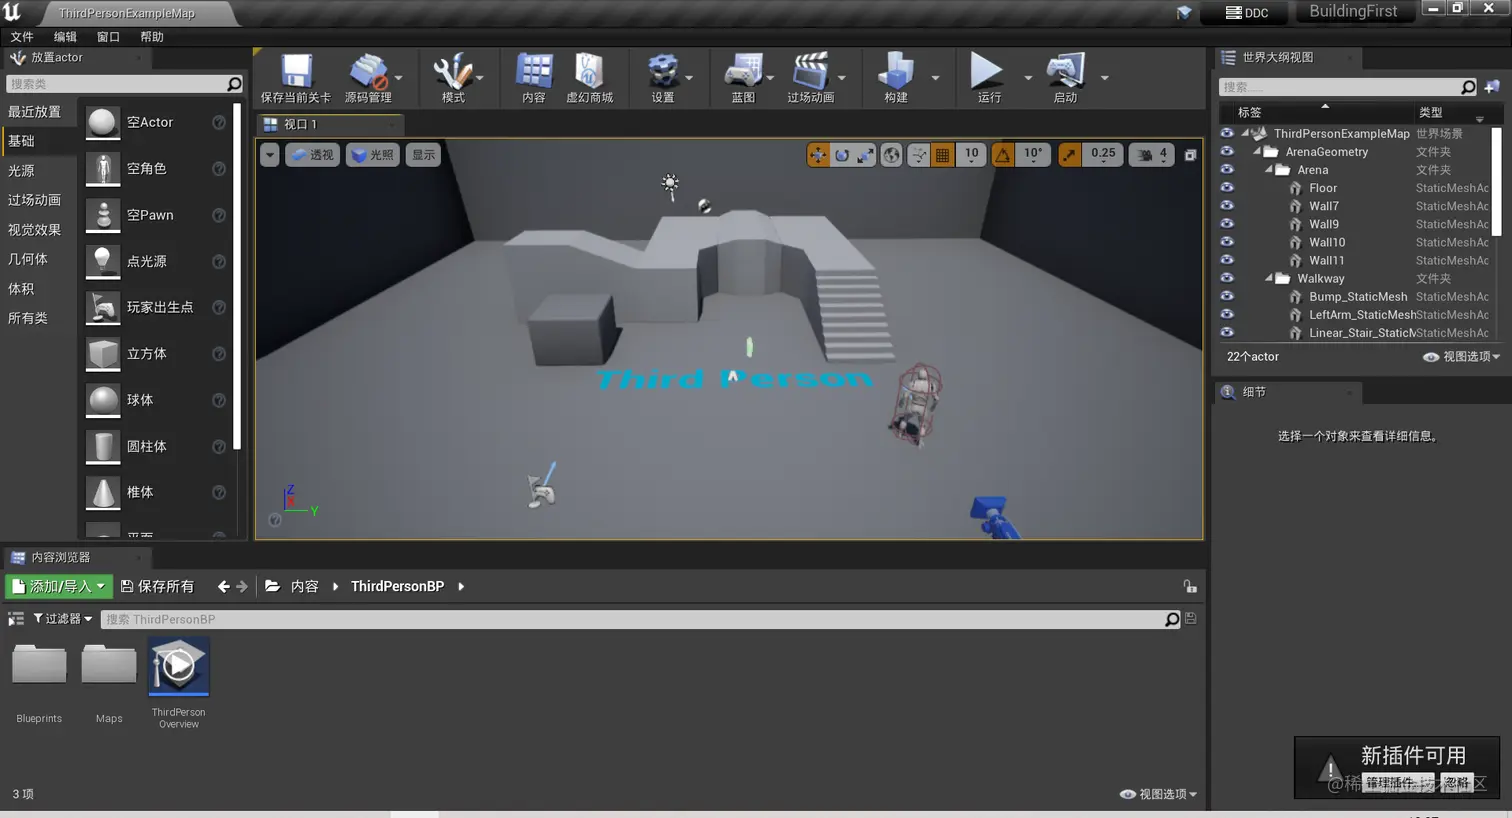Maximize or restore the viewport
1512x818 pixels.
(x=1190, y=155)
